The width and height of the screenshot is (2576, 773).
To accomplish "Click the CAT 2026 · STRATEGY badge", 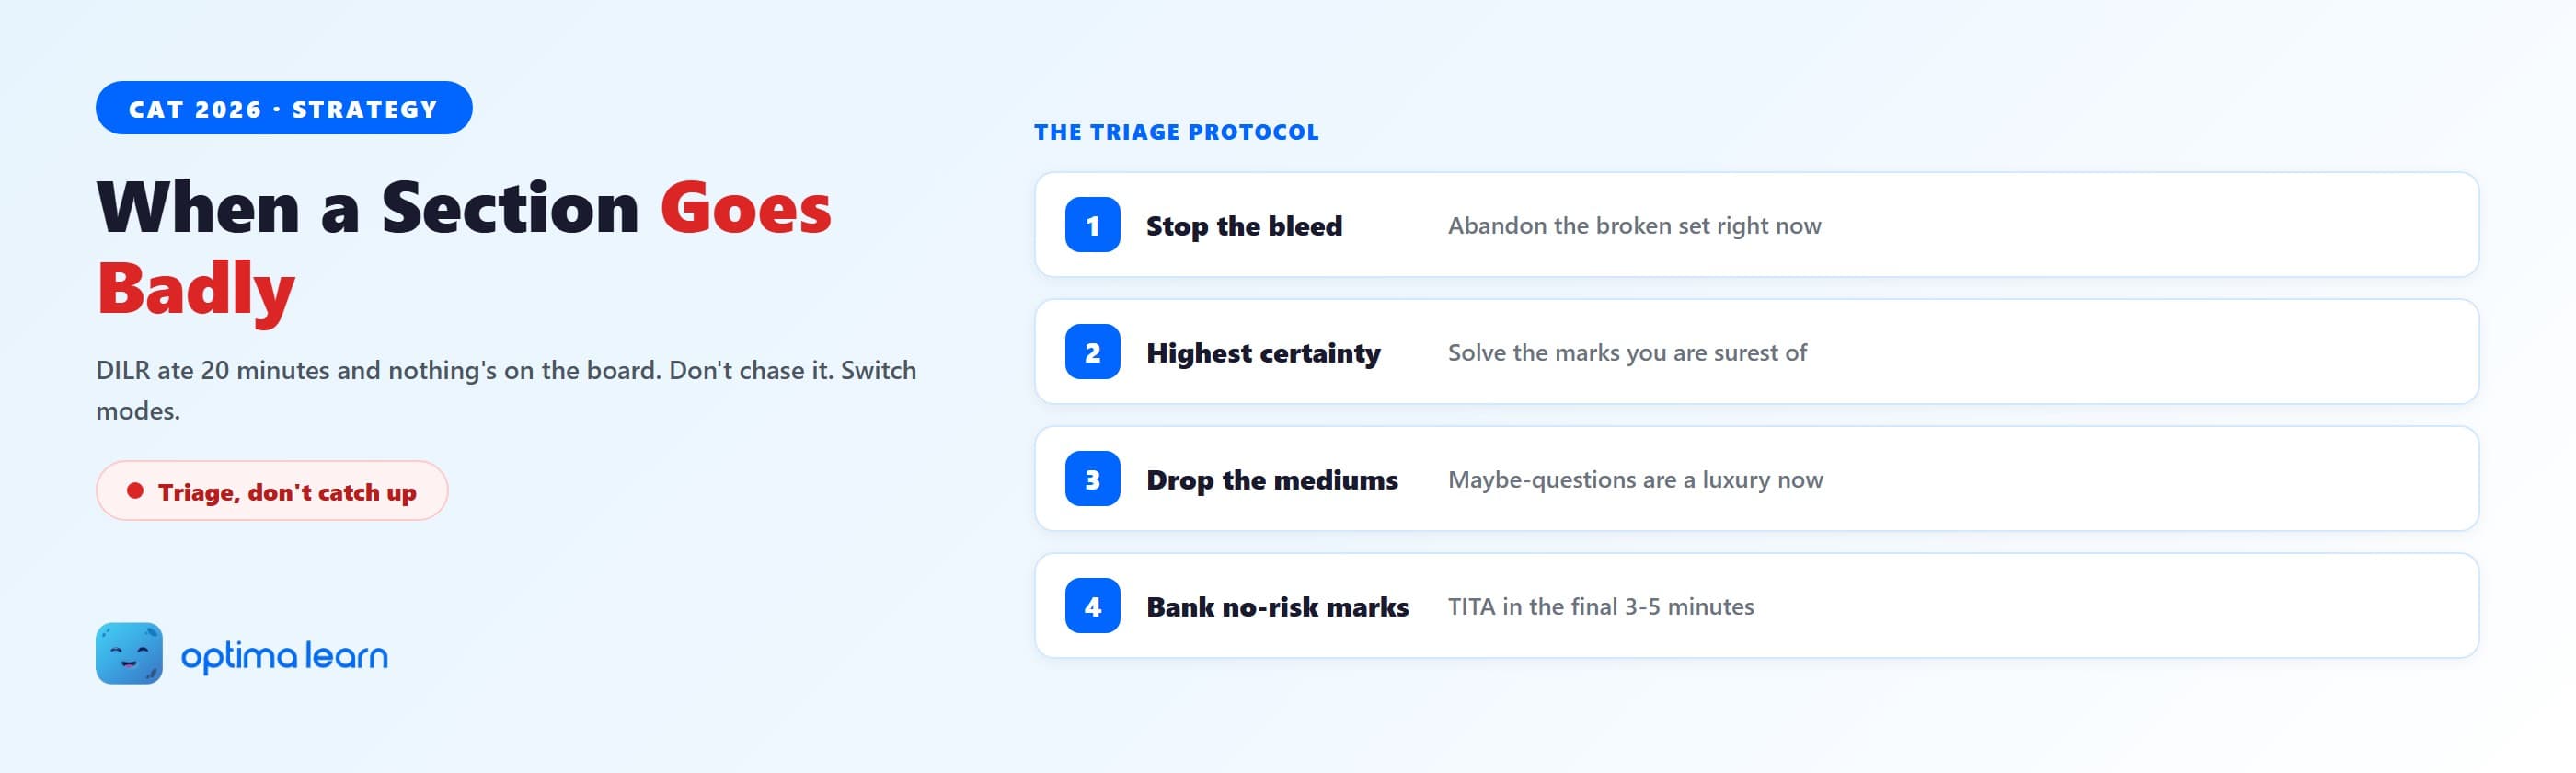I will pos(284,108).
